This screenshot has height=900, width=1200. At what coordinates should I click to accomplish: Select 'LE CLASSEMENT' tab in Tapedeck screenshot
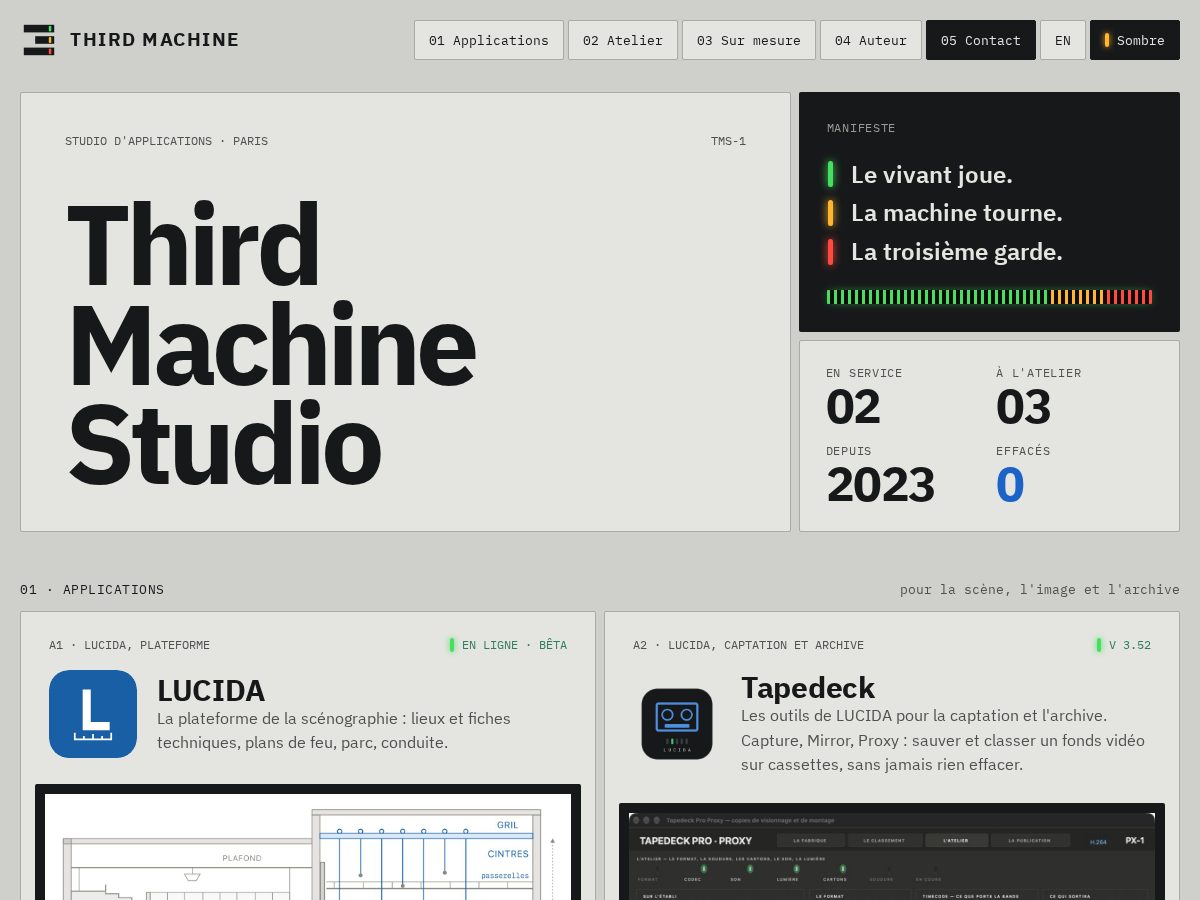[884, 840]
